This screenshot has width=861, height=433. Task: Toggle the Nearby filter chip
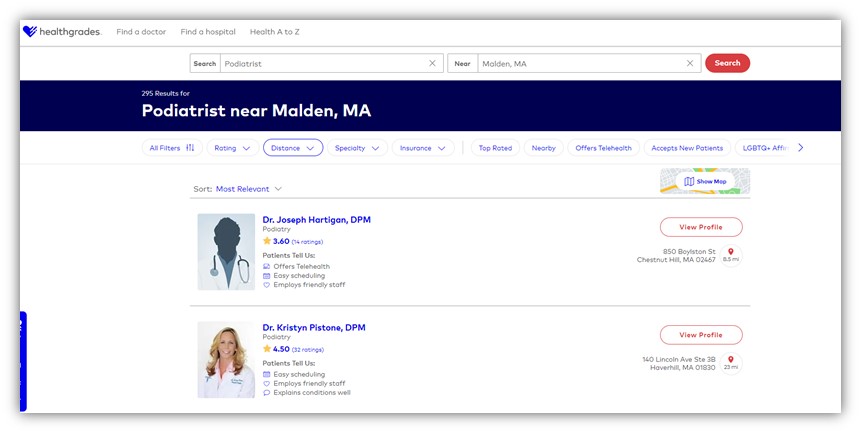tap(544, 148)
